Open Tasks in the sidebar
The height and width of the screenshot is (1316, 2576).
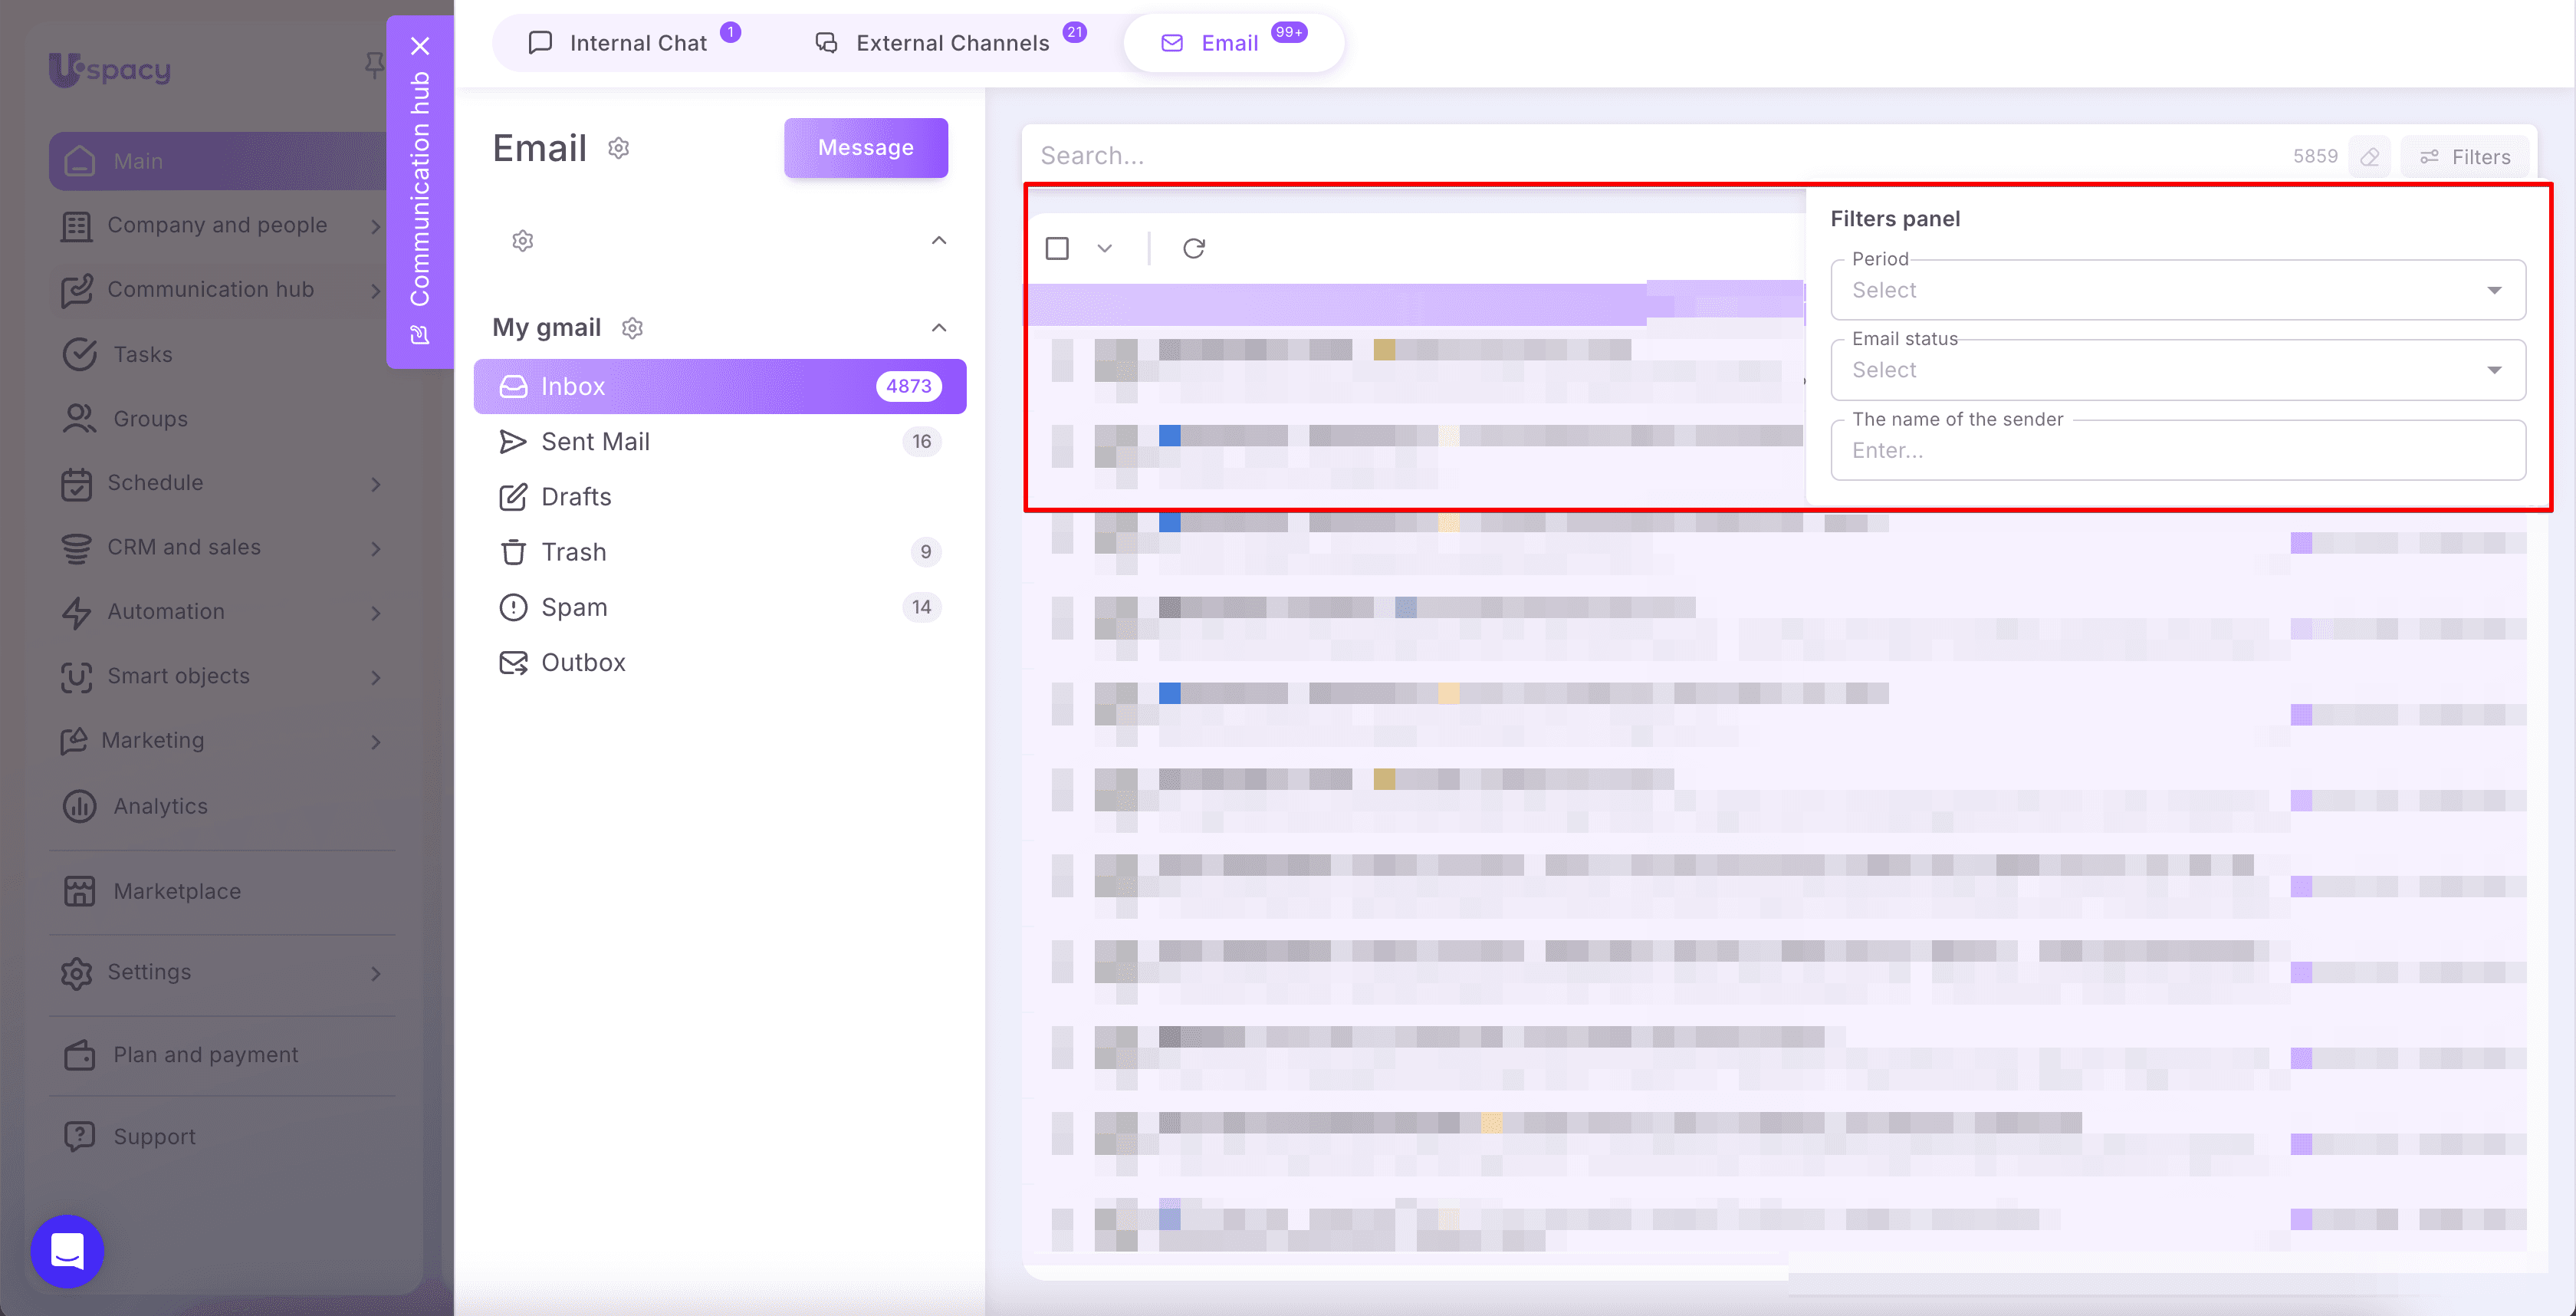pos(142,354)
